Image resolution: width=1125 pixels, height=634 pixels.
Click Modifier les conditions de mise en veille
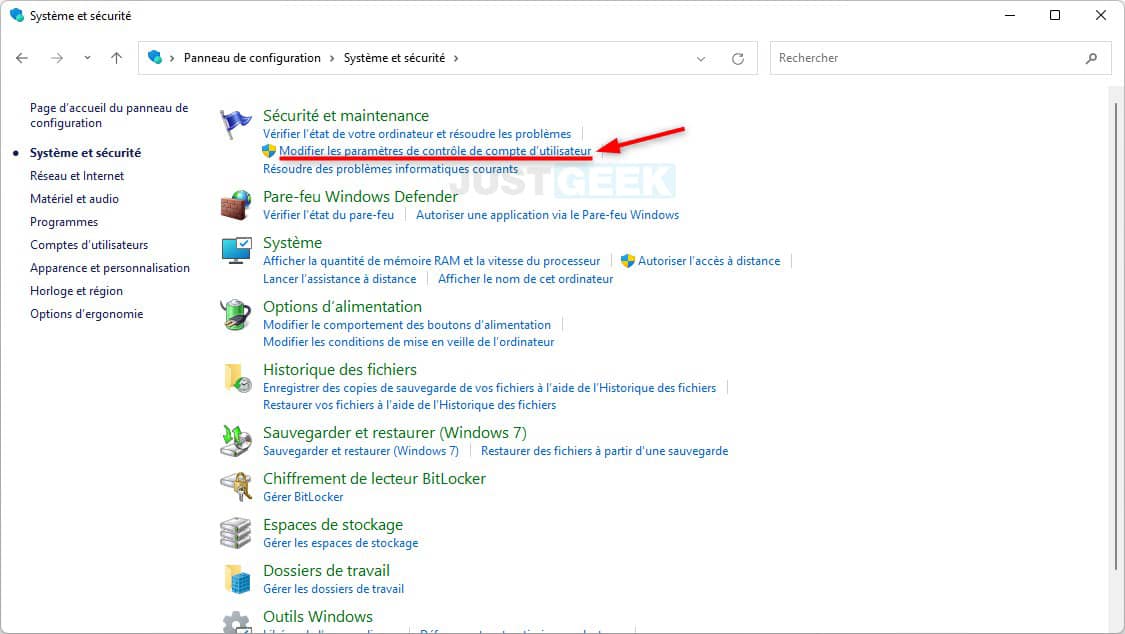[x=408, y=341]
